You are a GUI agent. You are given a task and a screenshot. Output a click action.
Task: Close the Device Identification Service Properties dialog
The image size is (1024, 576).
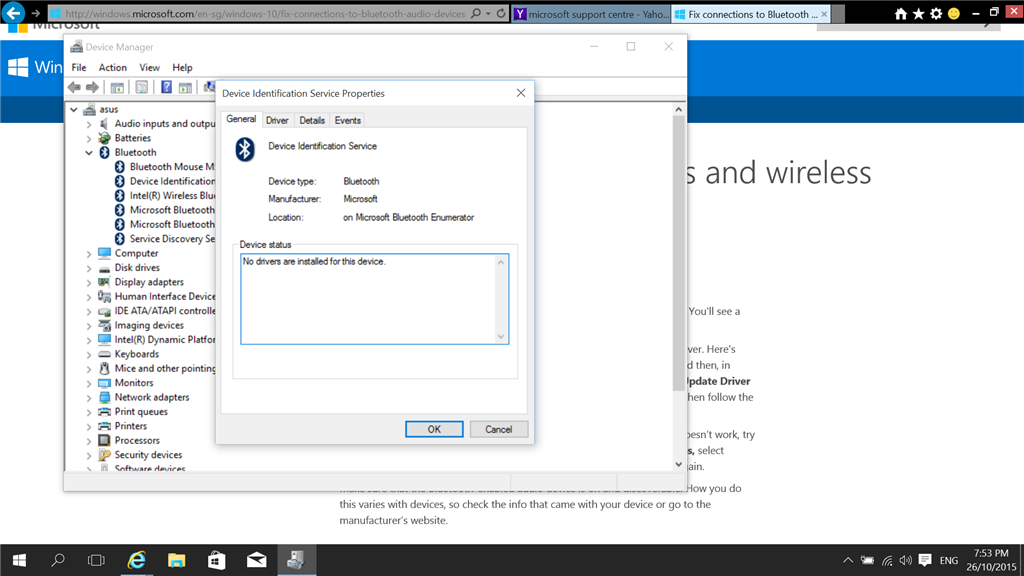tap(520, 93)
